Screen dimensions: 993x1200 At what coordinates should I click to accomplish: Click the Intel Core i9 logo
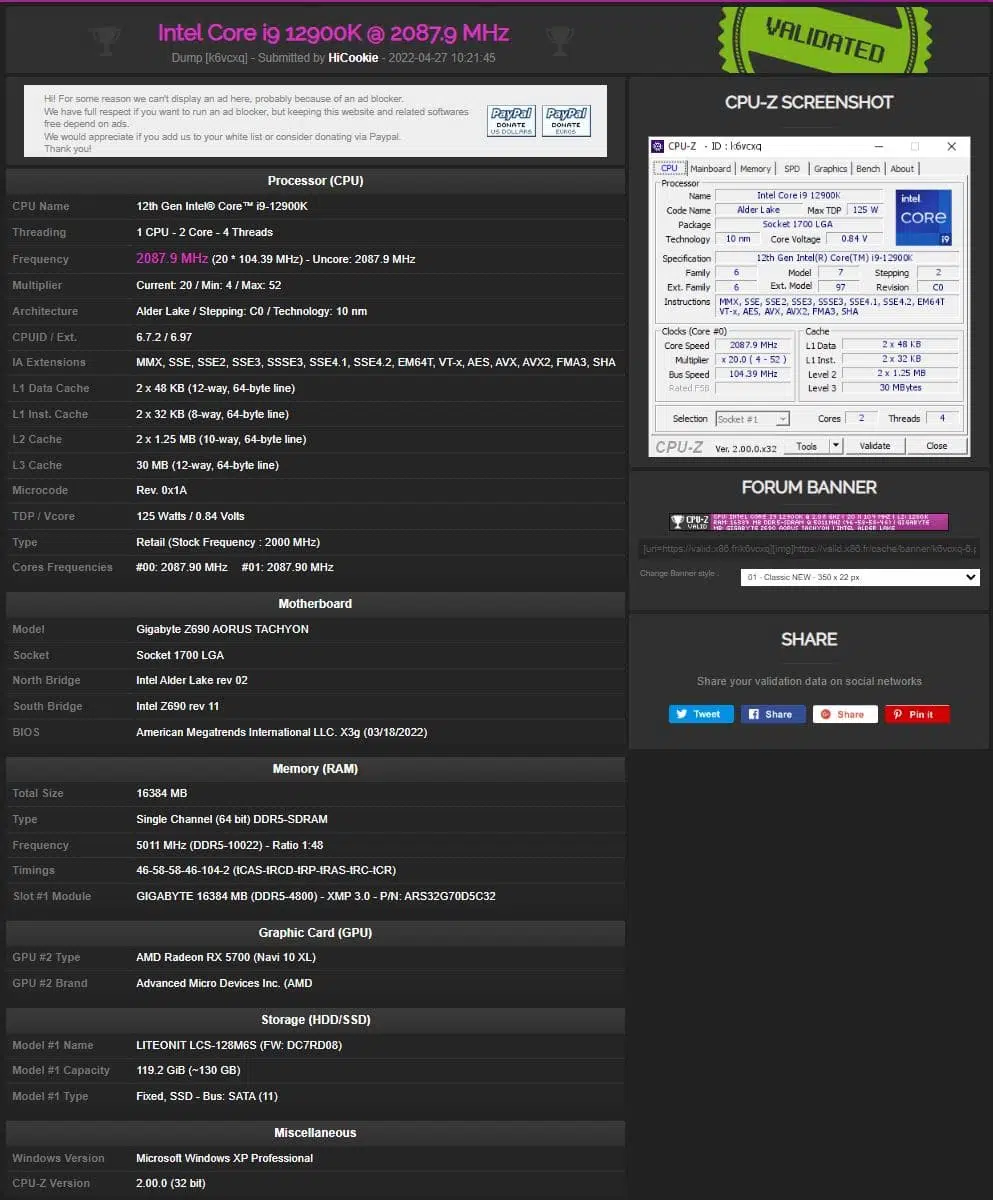(923, 217)
